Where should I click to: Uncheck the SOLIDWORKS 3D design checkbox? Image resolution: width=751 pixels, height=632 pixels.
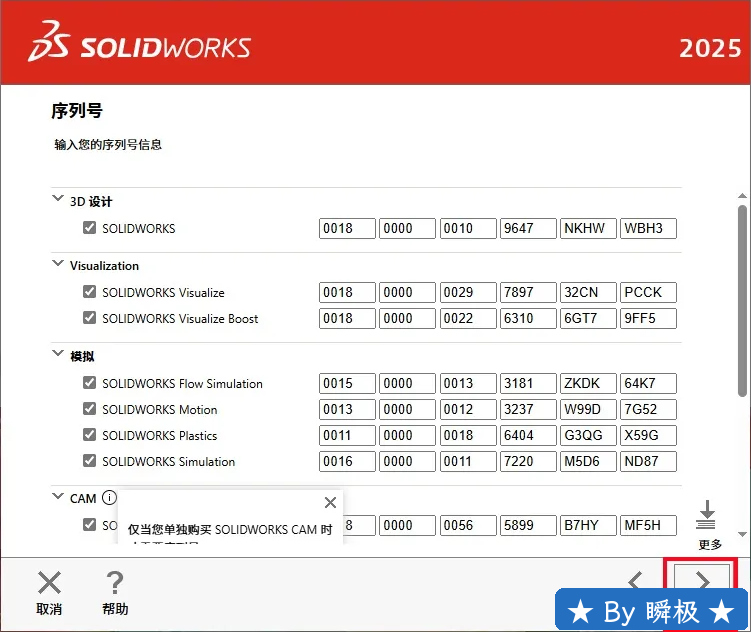[90, 228]
